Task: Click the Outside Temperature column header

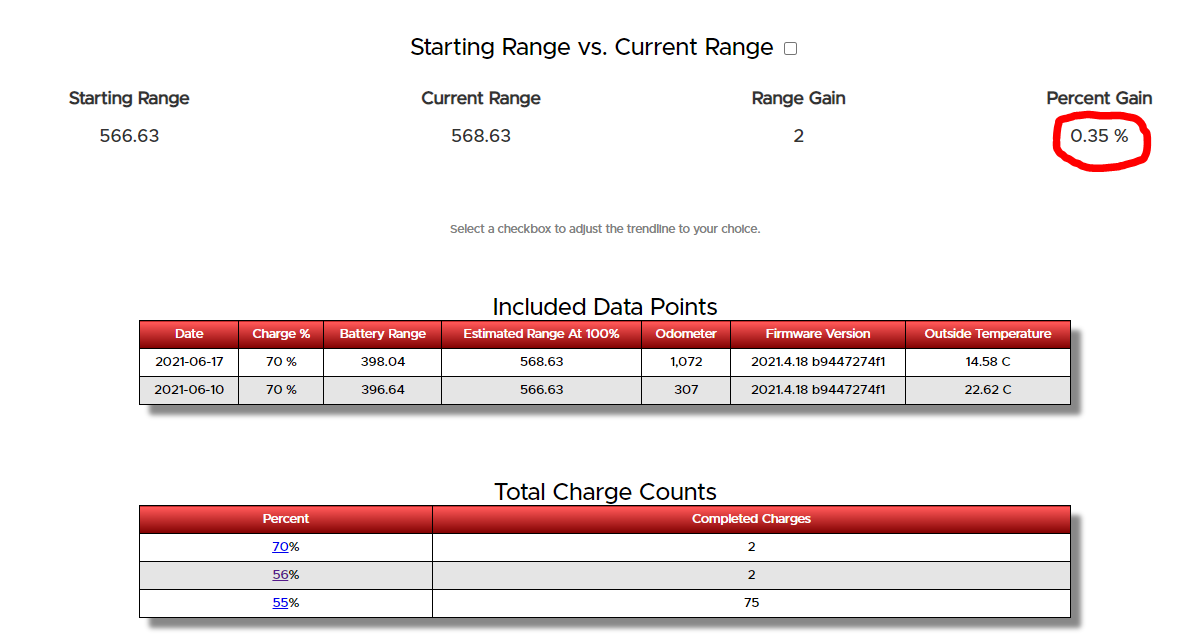Action: click(x=988, y=334)
